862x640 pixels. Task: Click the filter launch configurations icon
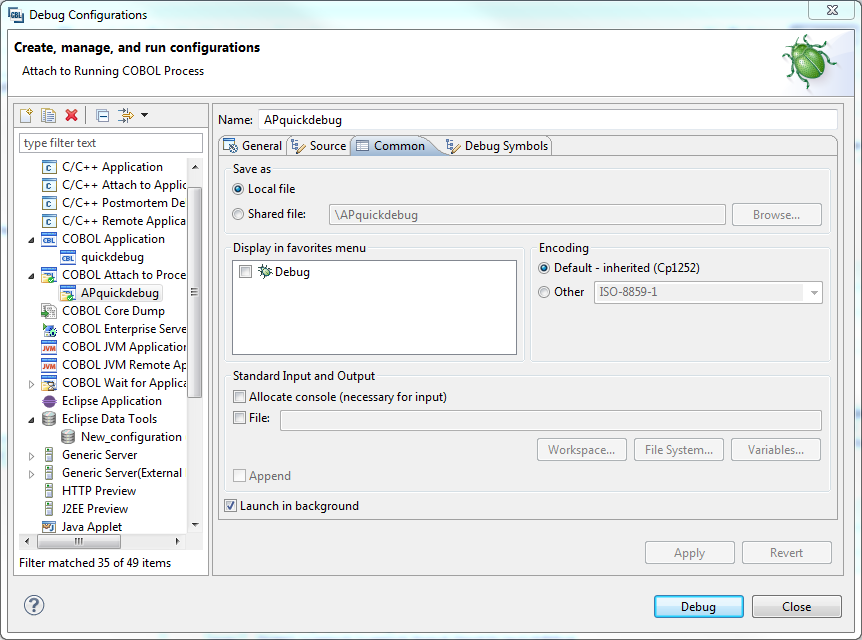(x=126, y=116)
